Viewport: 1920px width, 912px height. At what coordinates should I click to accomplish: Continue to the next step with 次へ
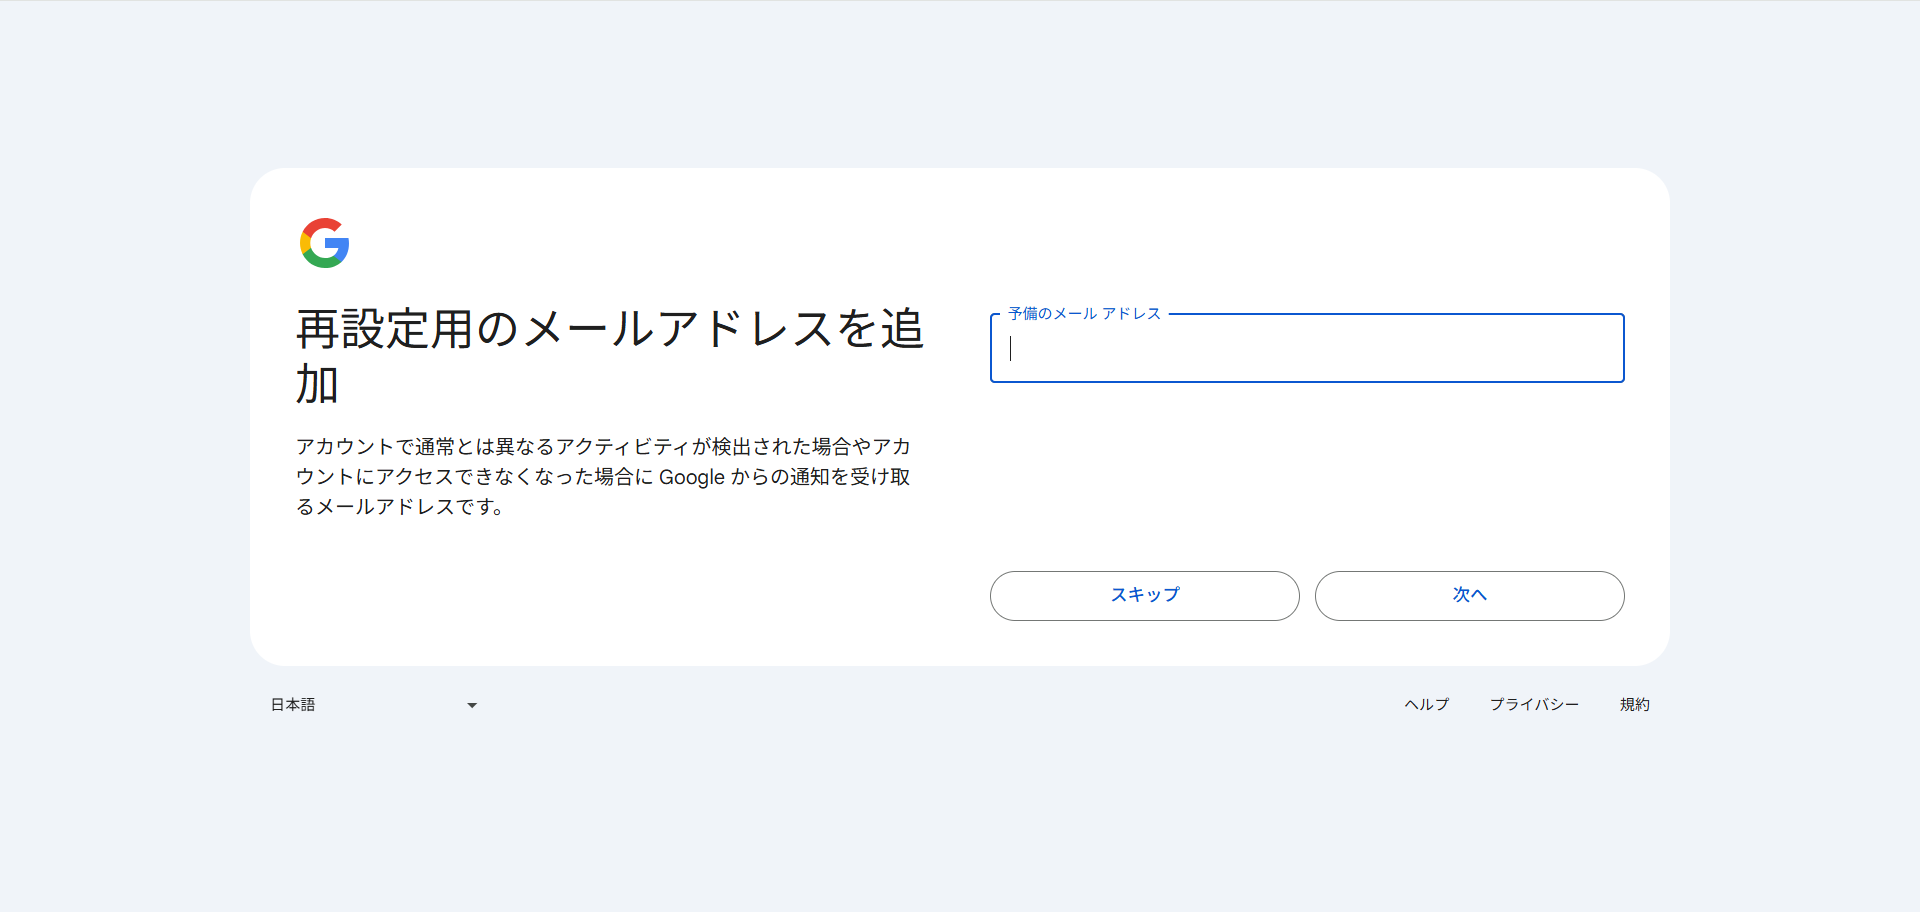coord(1469,595)
